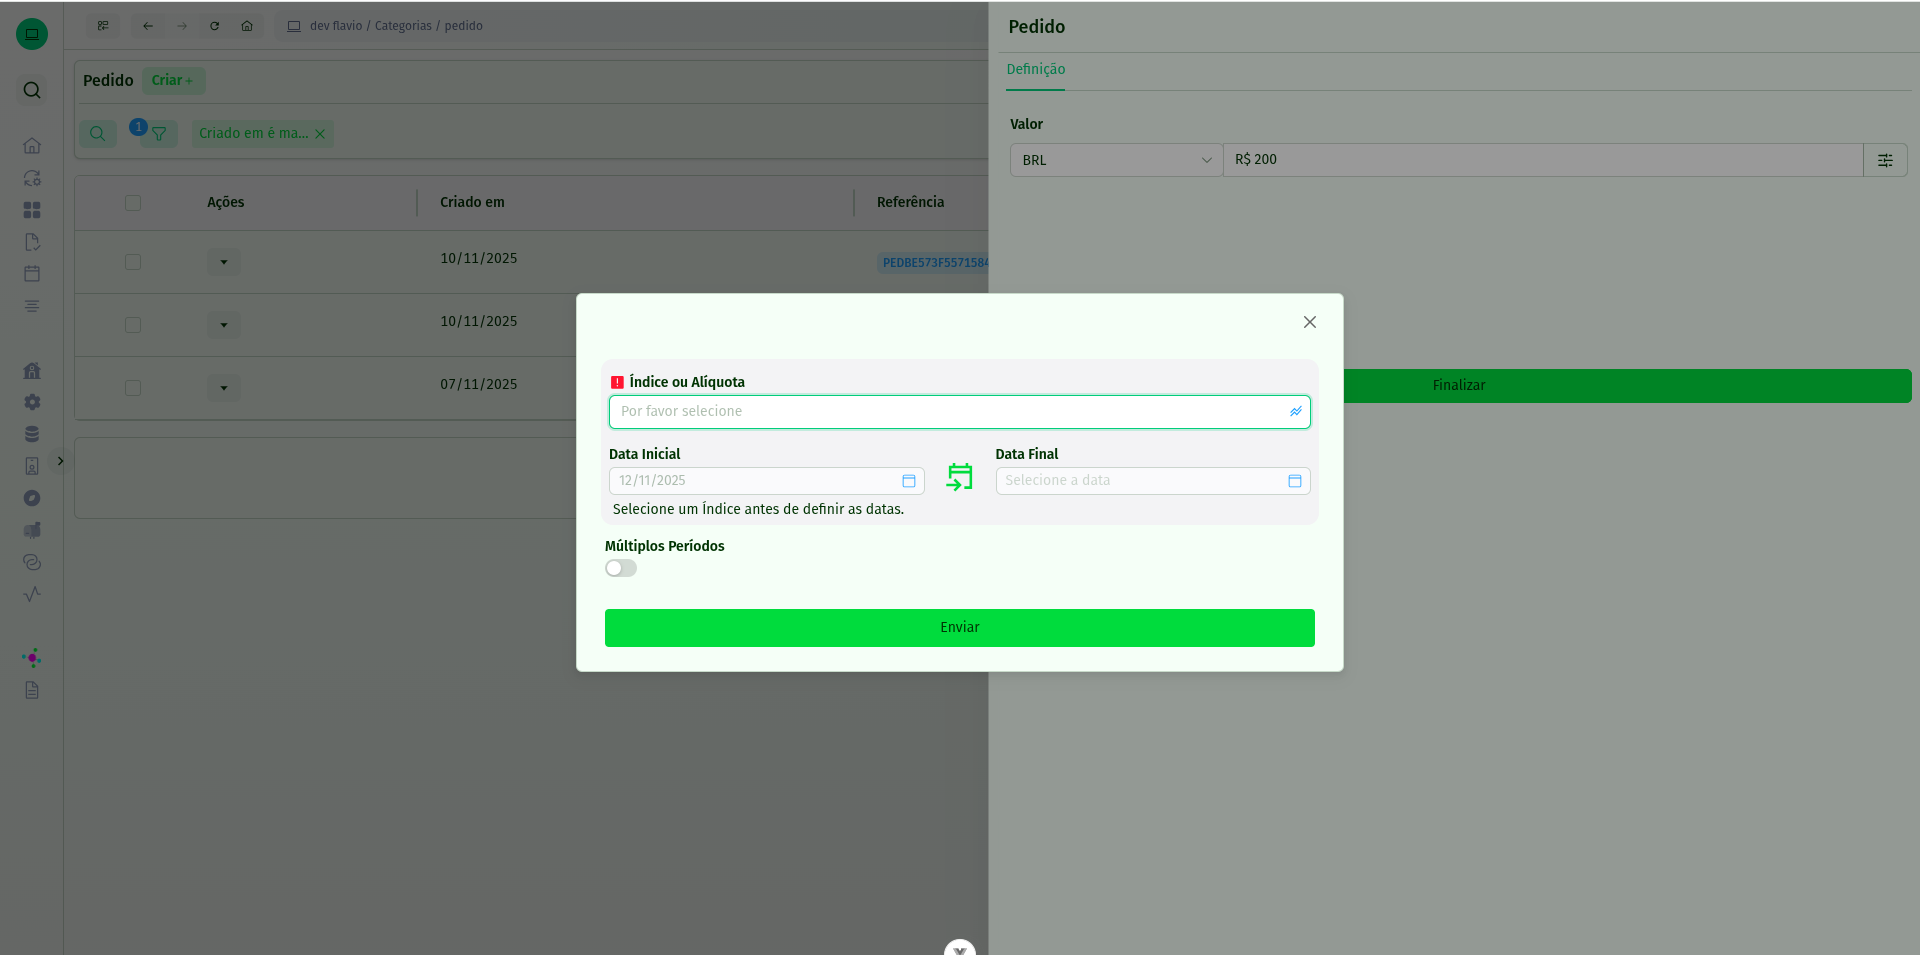Click the Data Final date input field
Image resolution: width=1920 pixels, height=955 pixels.
[1140, 481]
